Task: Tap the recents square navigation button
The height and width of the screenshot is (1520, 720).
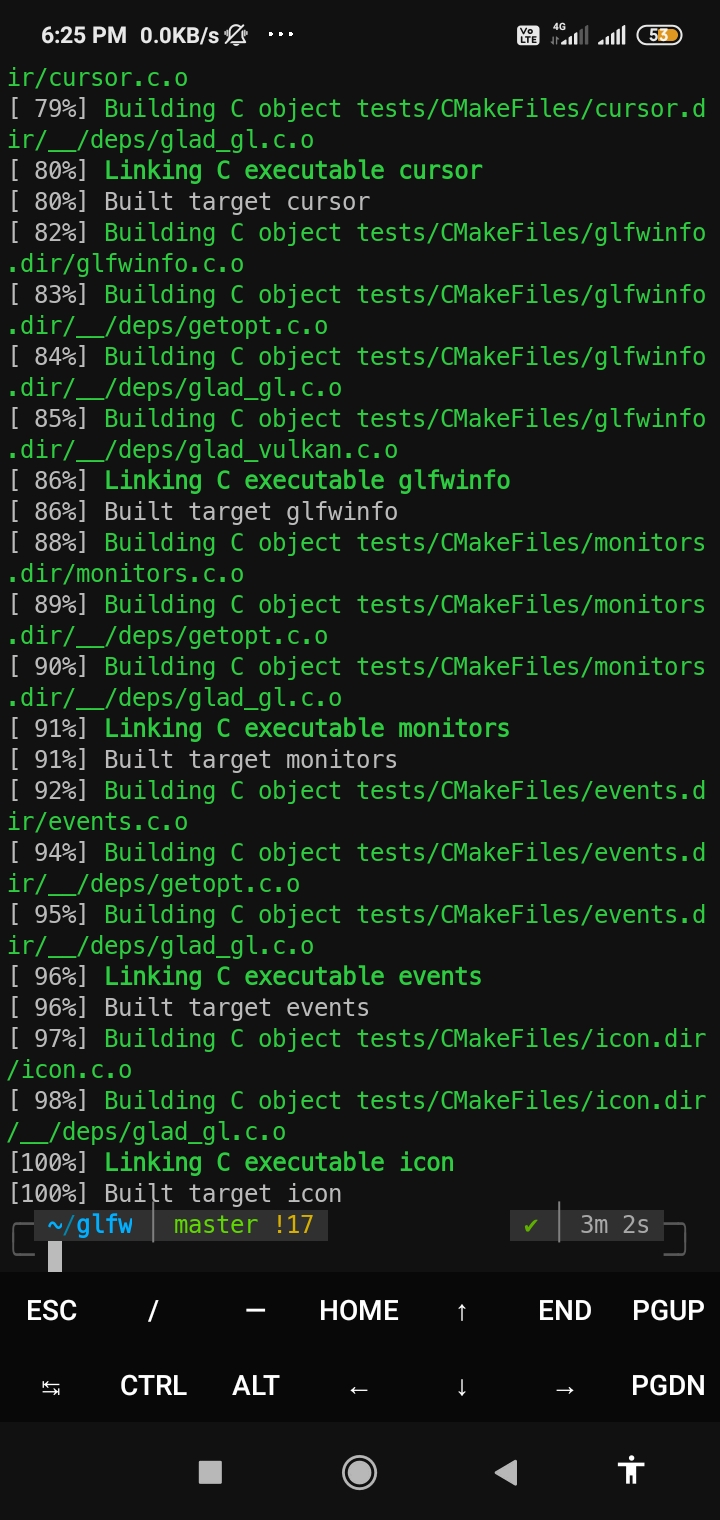Action: tap(209, 1471)
